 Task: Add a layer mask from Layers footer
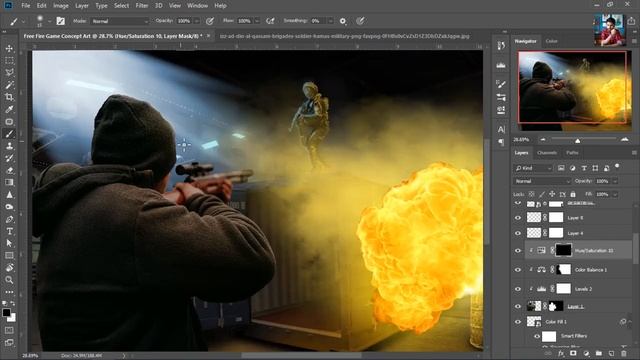coord(573,353)
